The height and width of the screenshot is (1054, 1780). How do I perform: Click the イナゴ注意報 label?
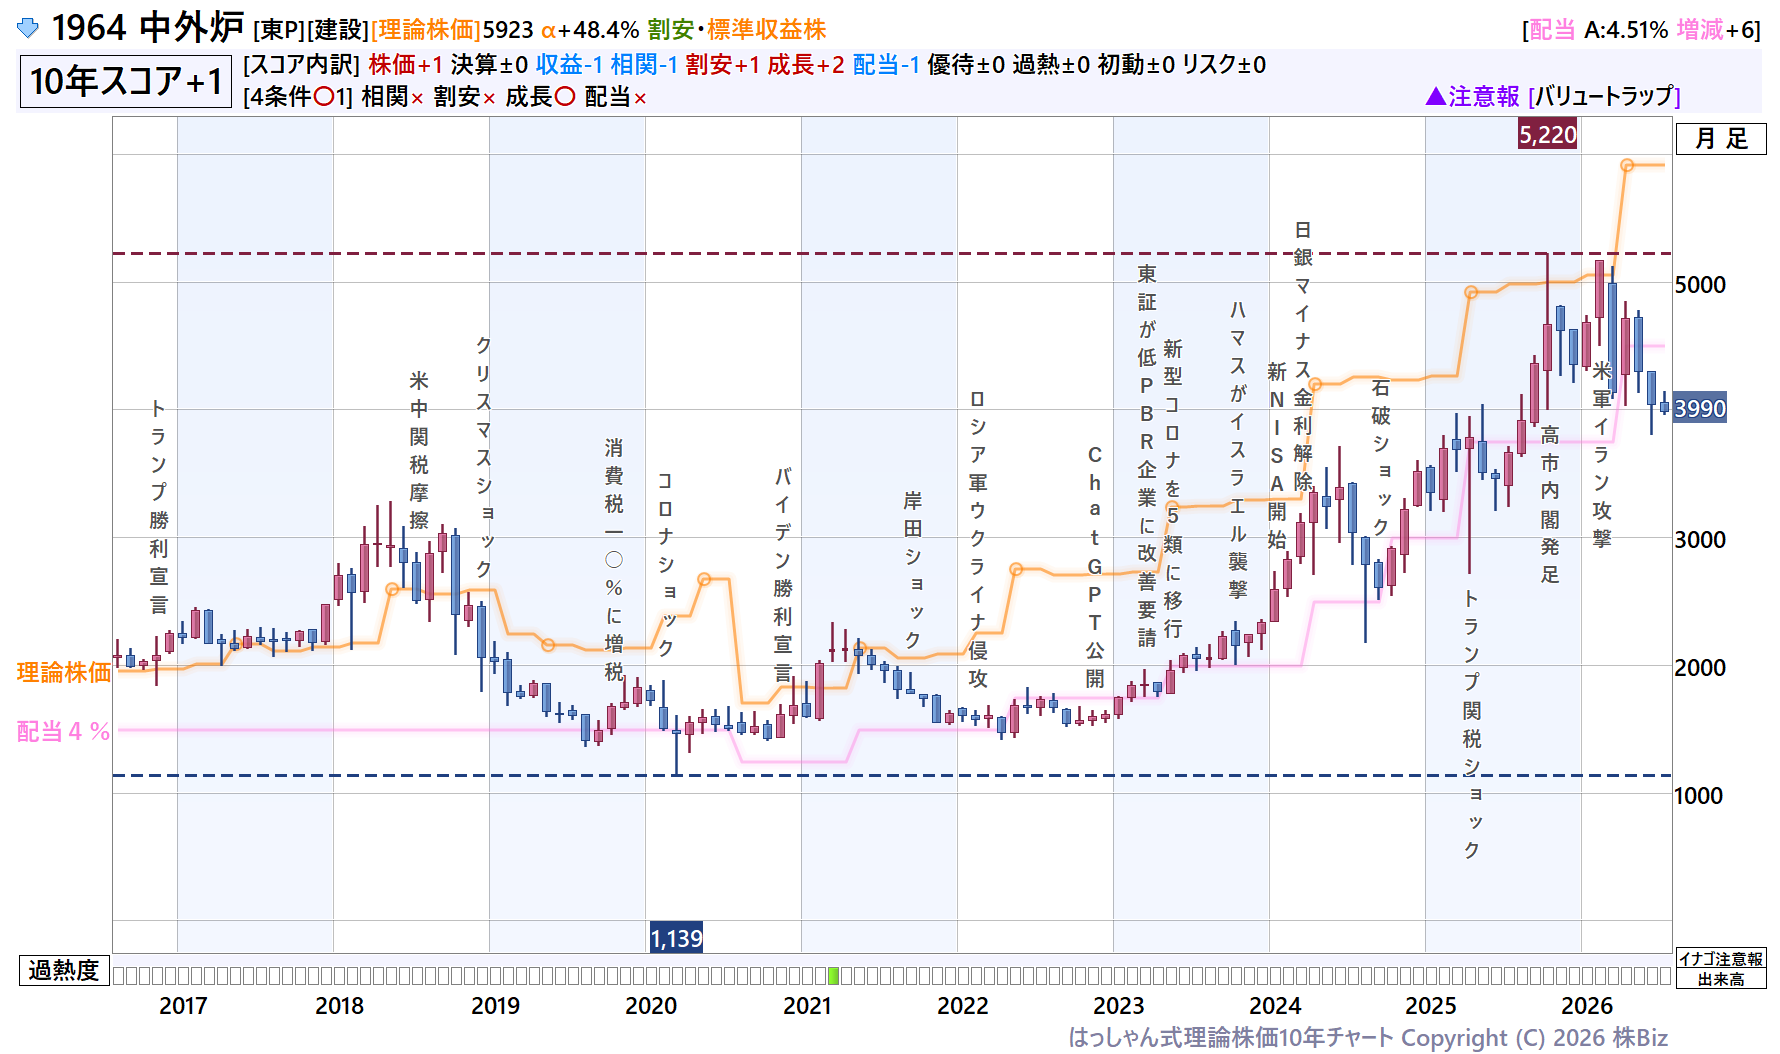[x=1720, y=958]
